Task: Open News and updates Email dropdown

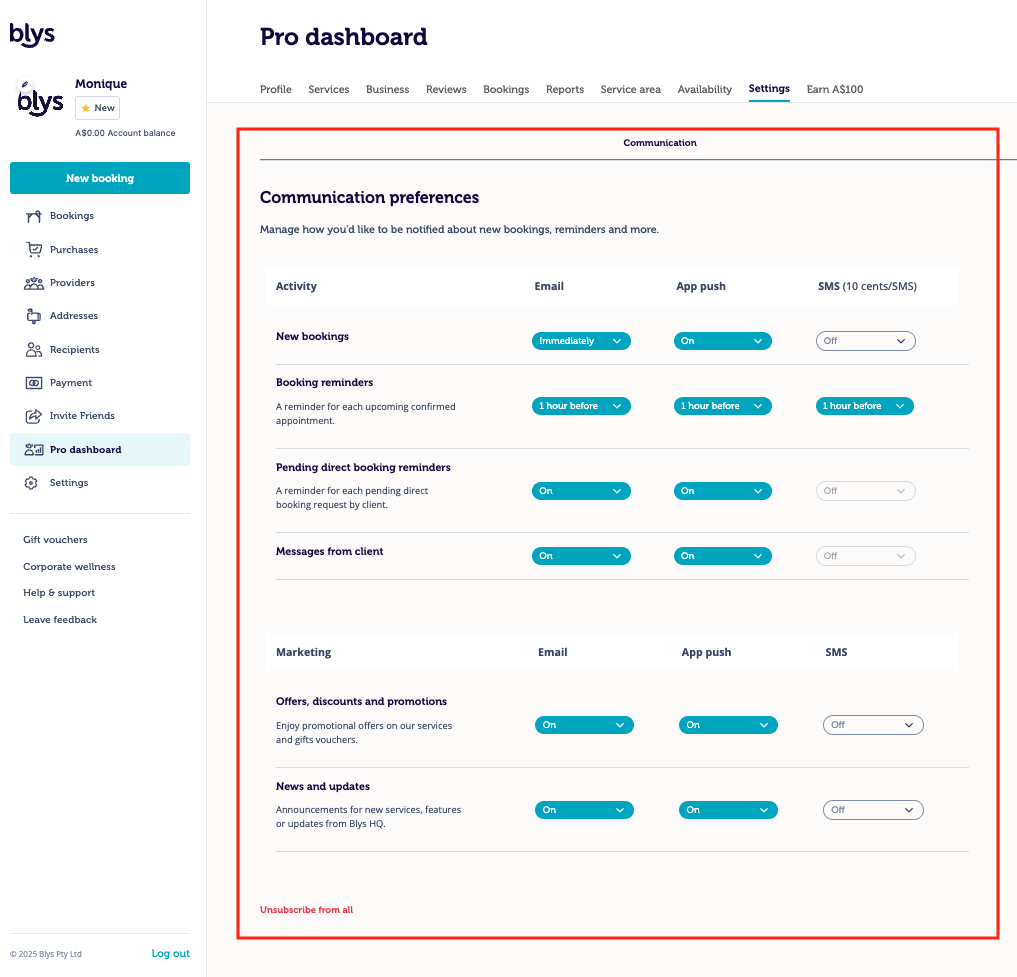Action: tap(584, 810)
